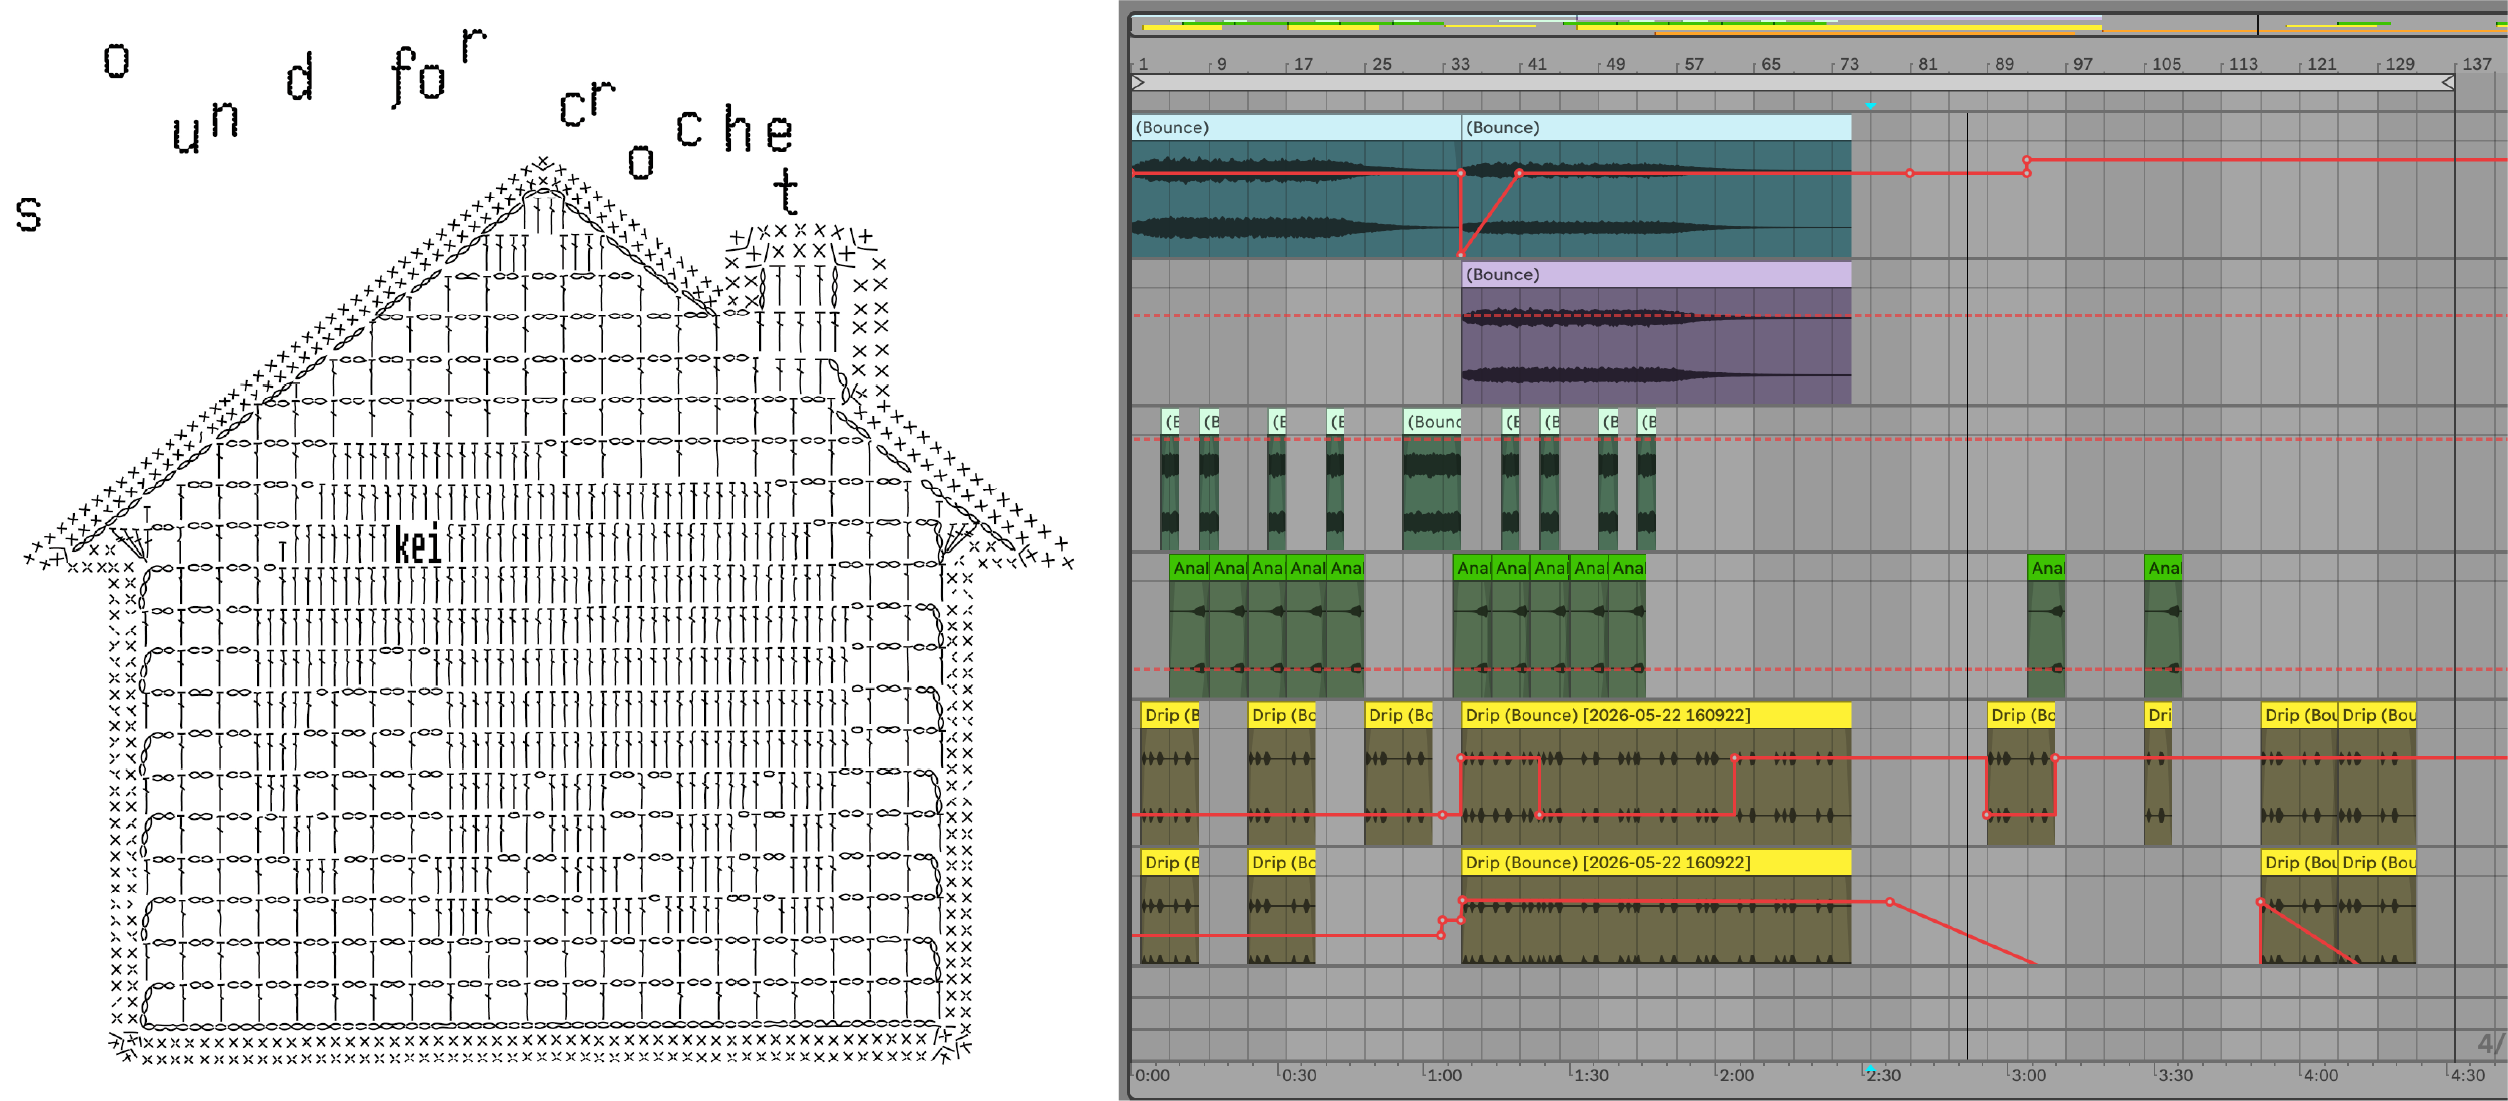Click the loop brace start handle arrow
Image resolution: width=2508 pixels, height=1101 pixels.
pos(1138,83)
